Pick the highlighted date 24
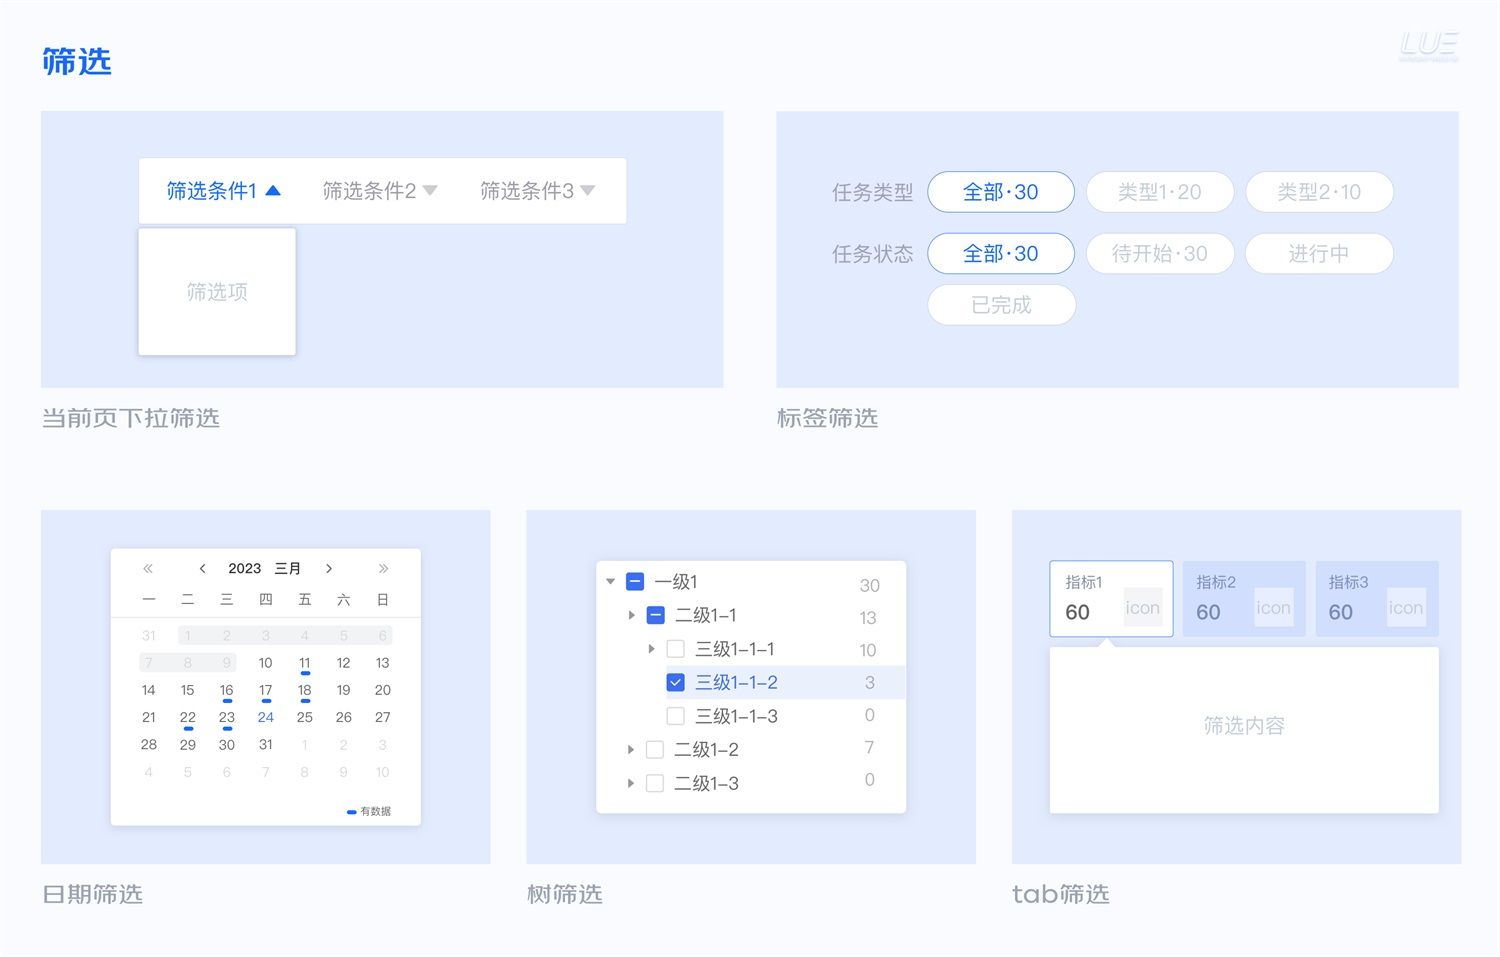The width and height of the screenshot is (1500, 957). 265,717
